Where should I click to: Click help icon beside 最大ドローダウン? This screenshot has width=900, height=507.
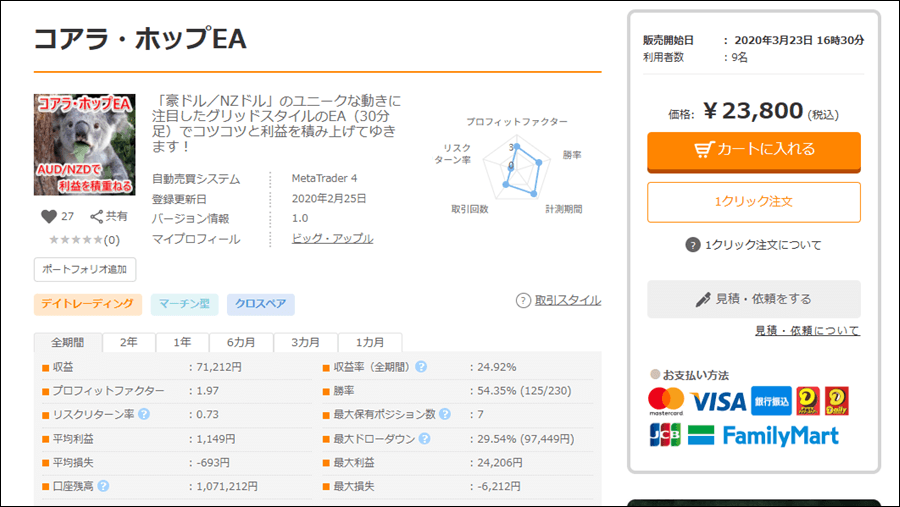tap(424, 438)
